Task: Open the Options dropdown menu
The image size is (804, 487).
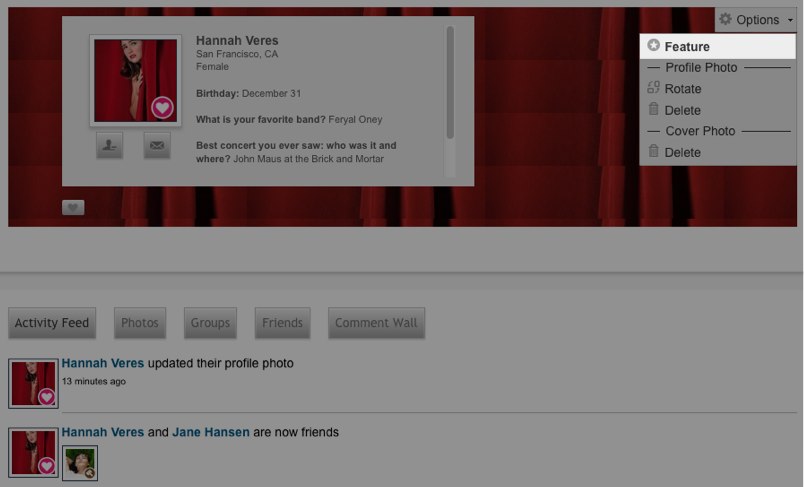Action: pos(755,19)
